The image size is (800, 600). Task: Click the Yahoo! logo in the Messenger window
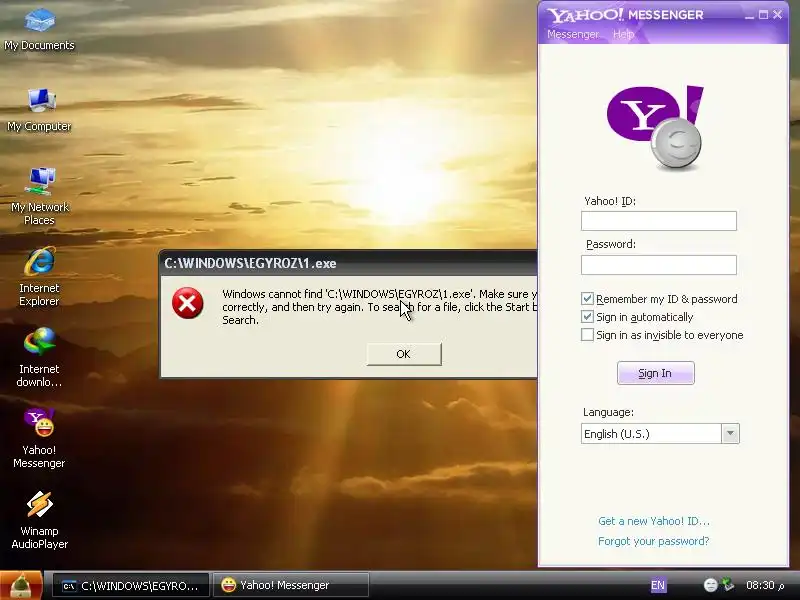(x=655, y=128)
